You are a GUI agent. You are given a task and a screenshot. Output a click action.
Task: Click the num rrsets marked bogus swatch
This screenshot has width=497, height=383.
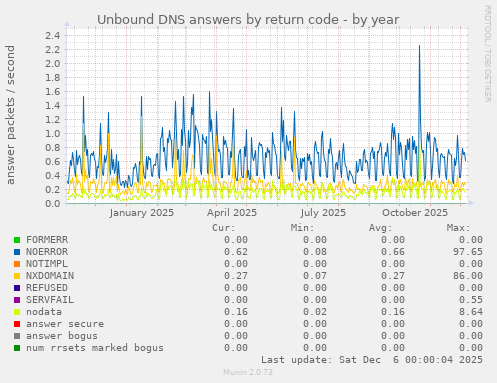point(17,348)
